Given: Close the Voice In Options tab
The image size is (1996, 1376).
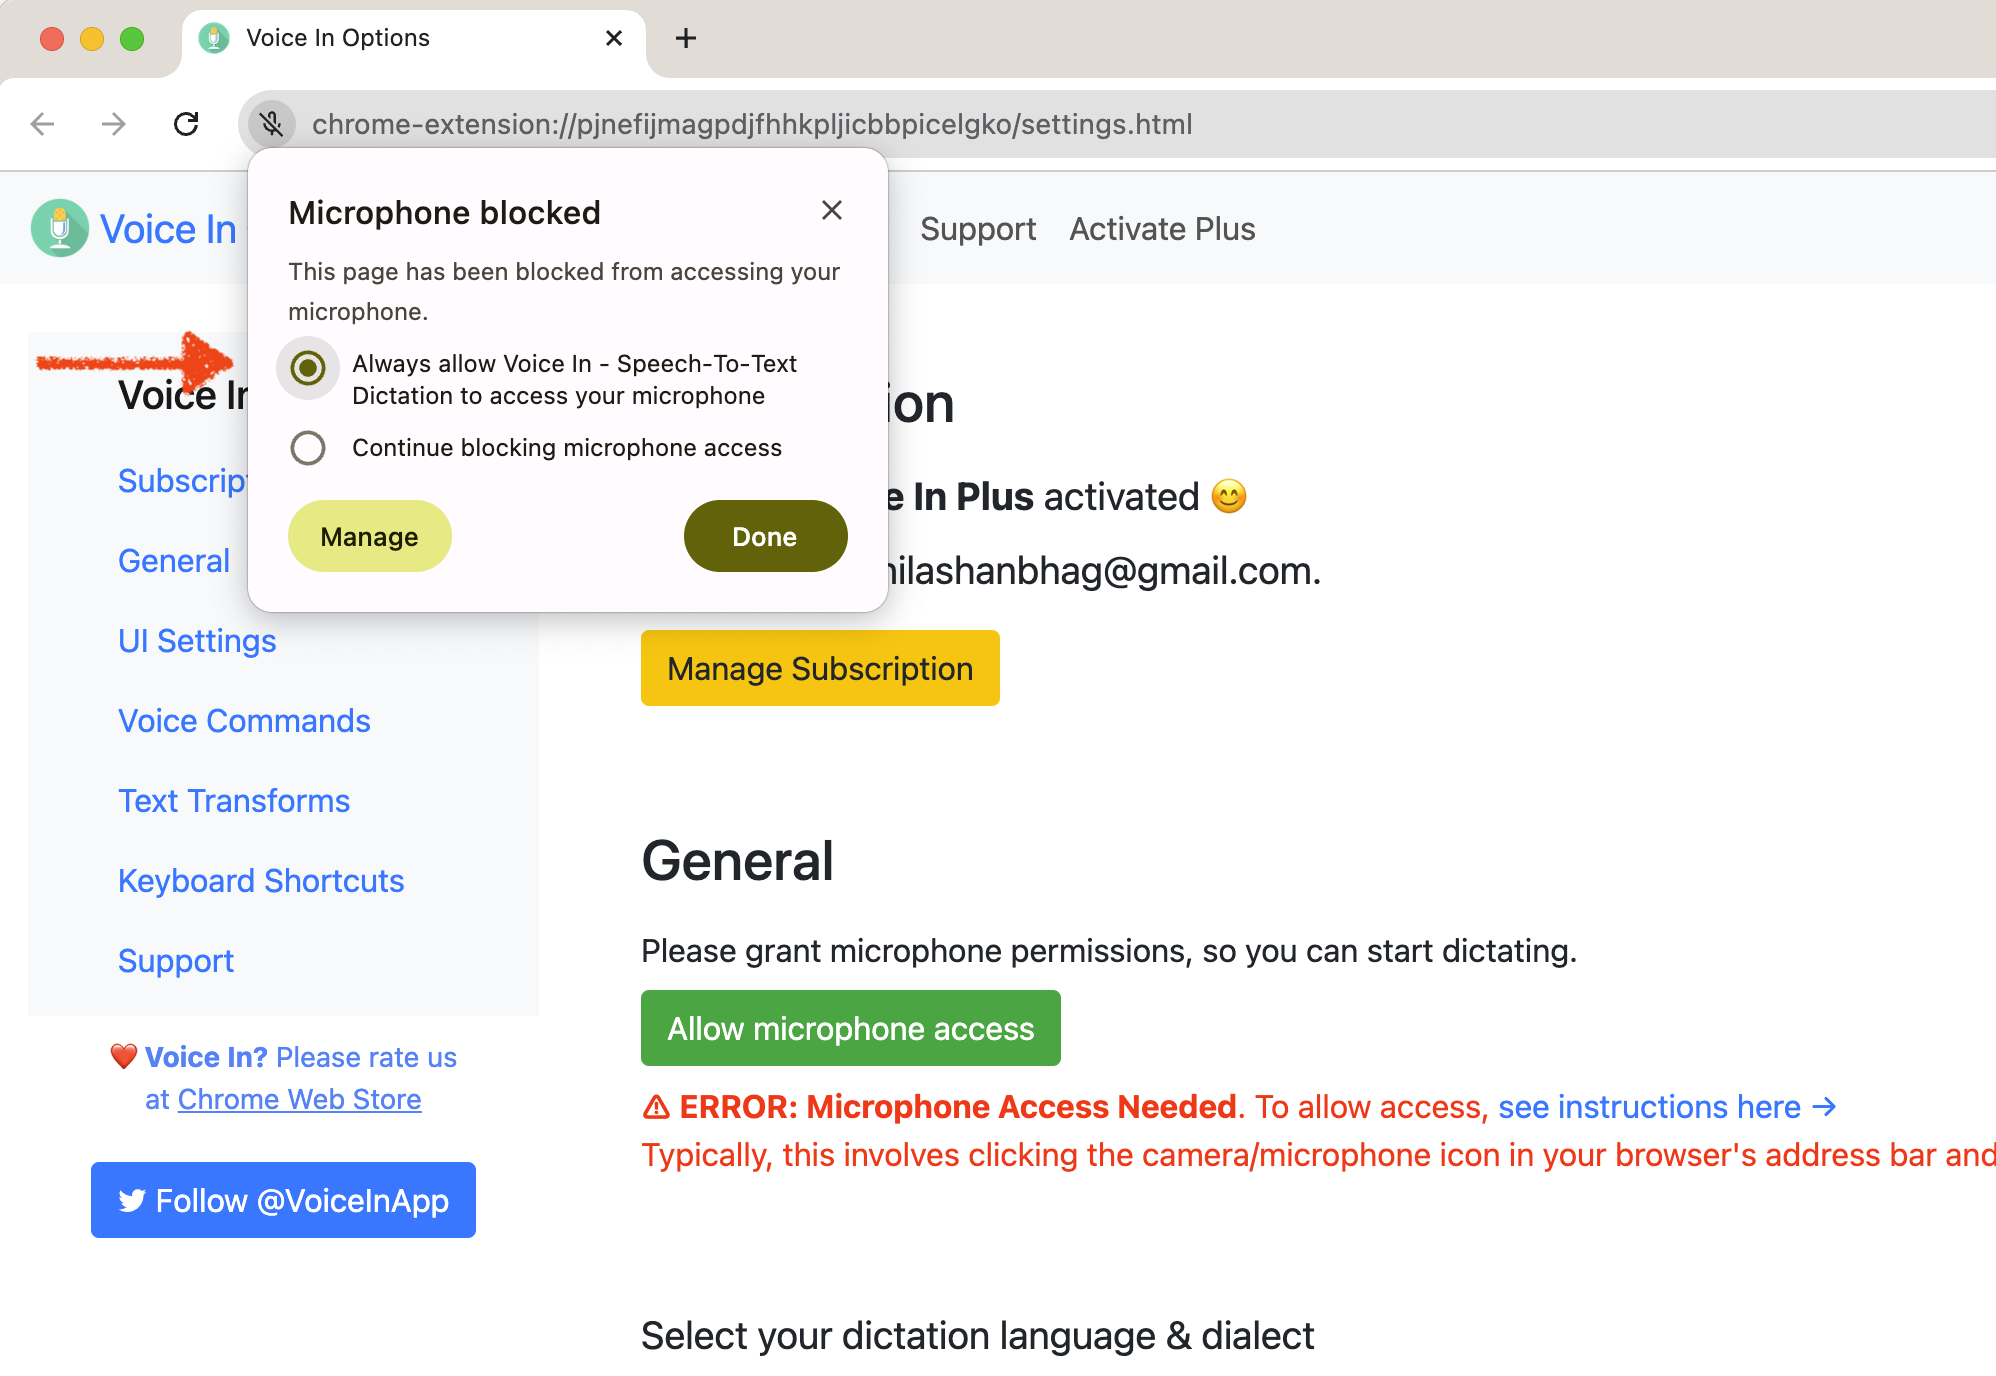Looking at the screenshot, I should click(x=614, y=38).
